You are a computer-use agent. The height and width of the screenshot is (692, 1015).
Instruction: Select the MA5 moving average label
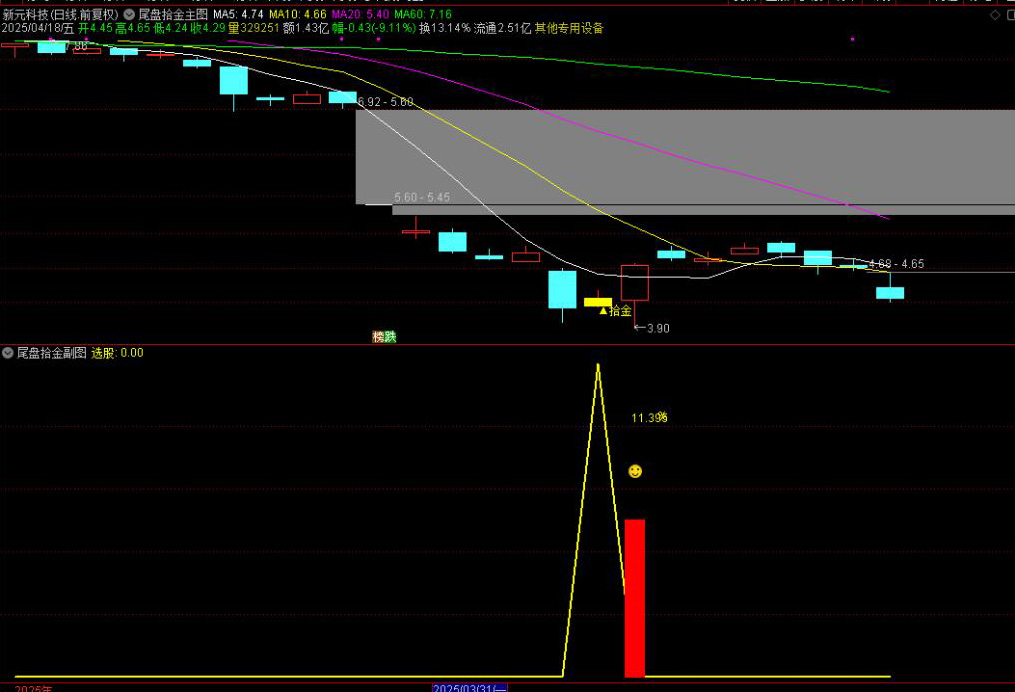click(238, 15)
